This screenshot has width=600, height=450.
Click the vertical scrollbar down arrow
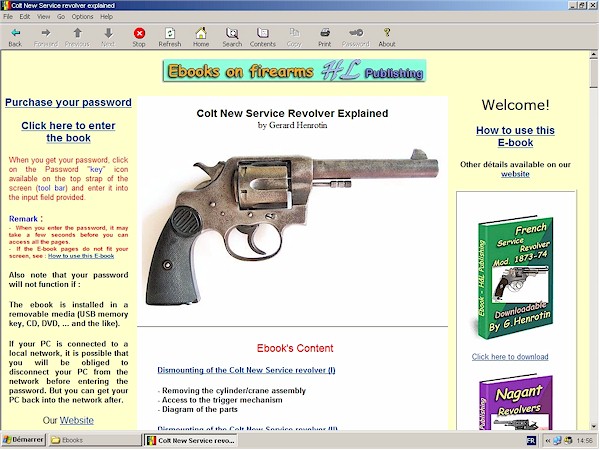593,426
